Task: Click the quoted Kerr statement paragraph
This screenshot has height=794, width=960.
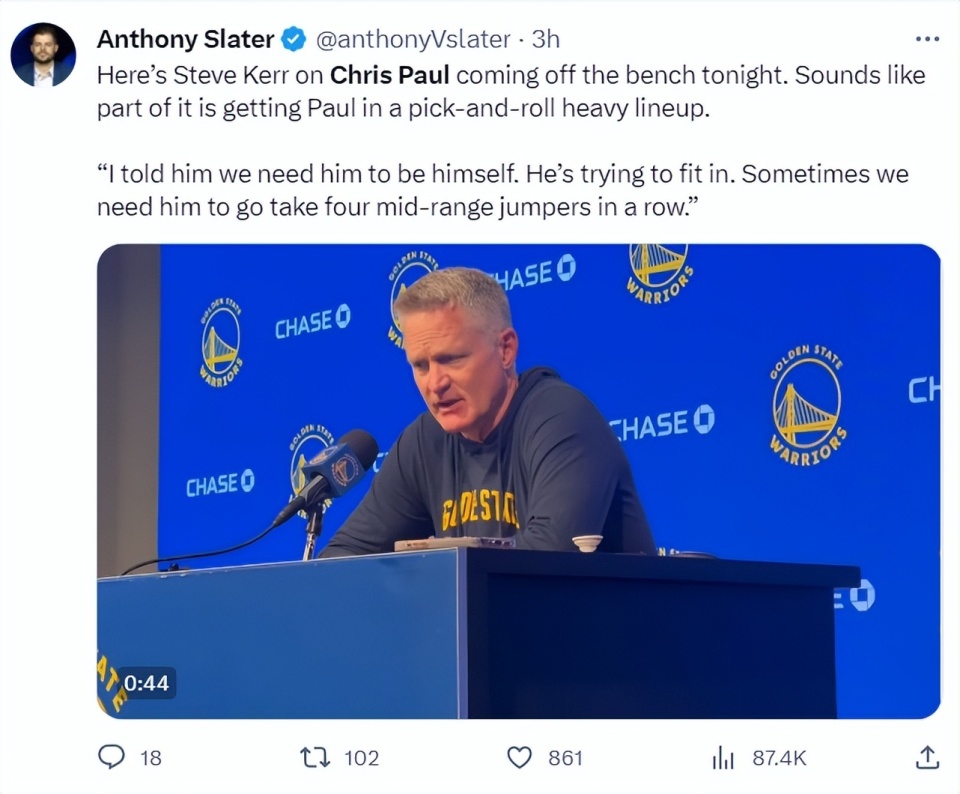Action: tap(502, 190)
